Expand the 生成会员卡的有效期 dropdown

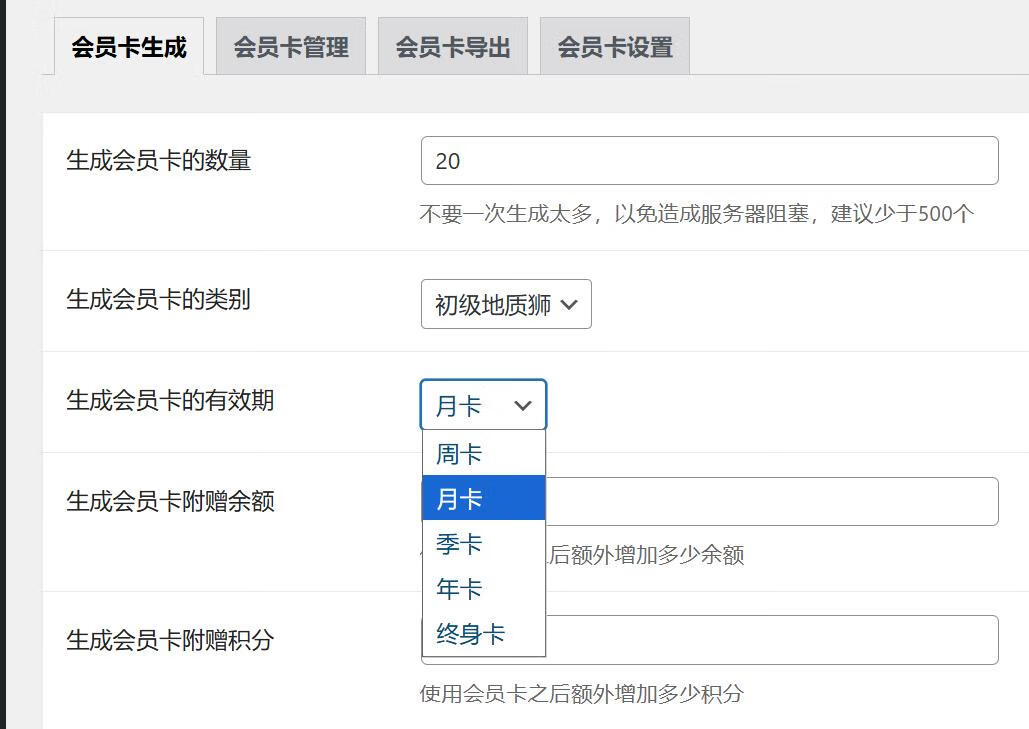point(483,405)
